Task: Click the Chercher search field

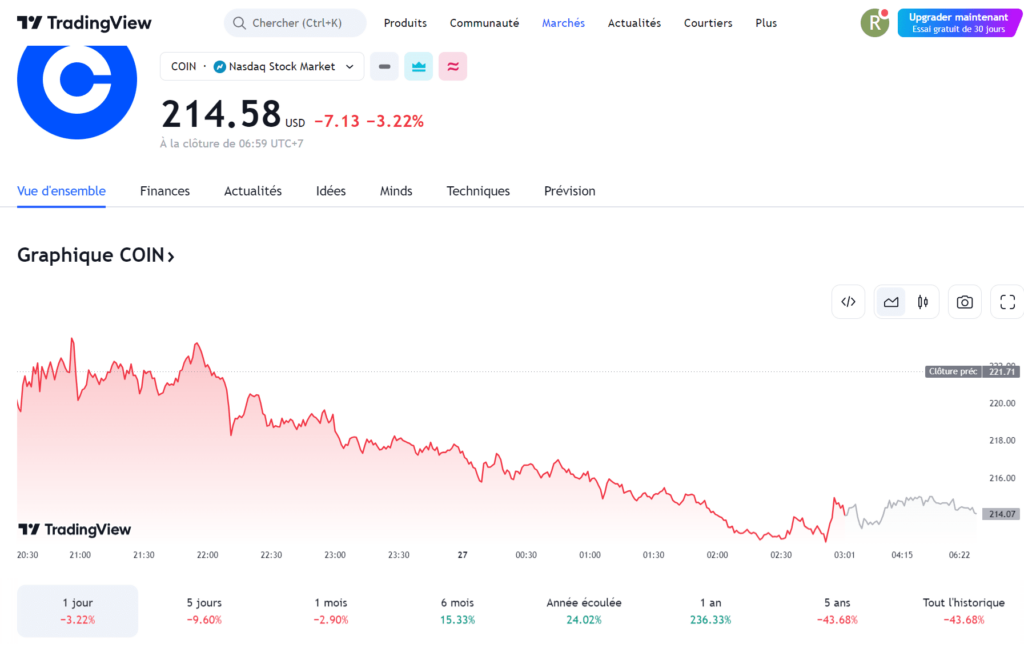Action: pyautogui.click(x=295, y=22)
